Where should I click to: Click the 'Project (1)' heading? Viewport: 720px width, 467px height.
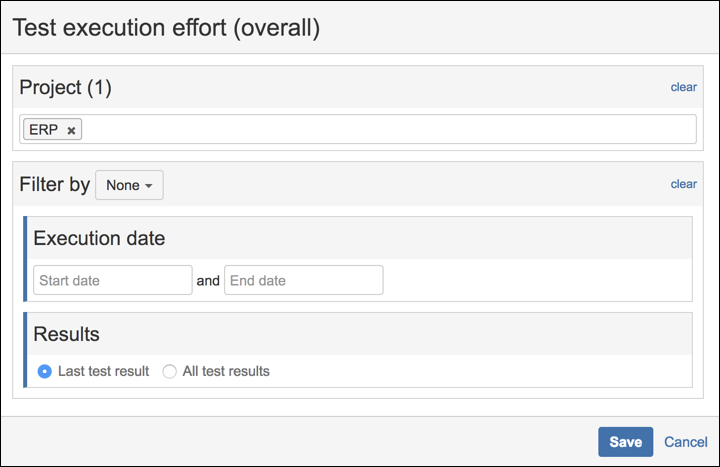pos(66,88)
